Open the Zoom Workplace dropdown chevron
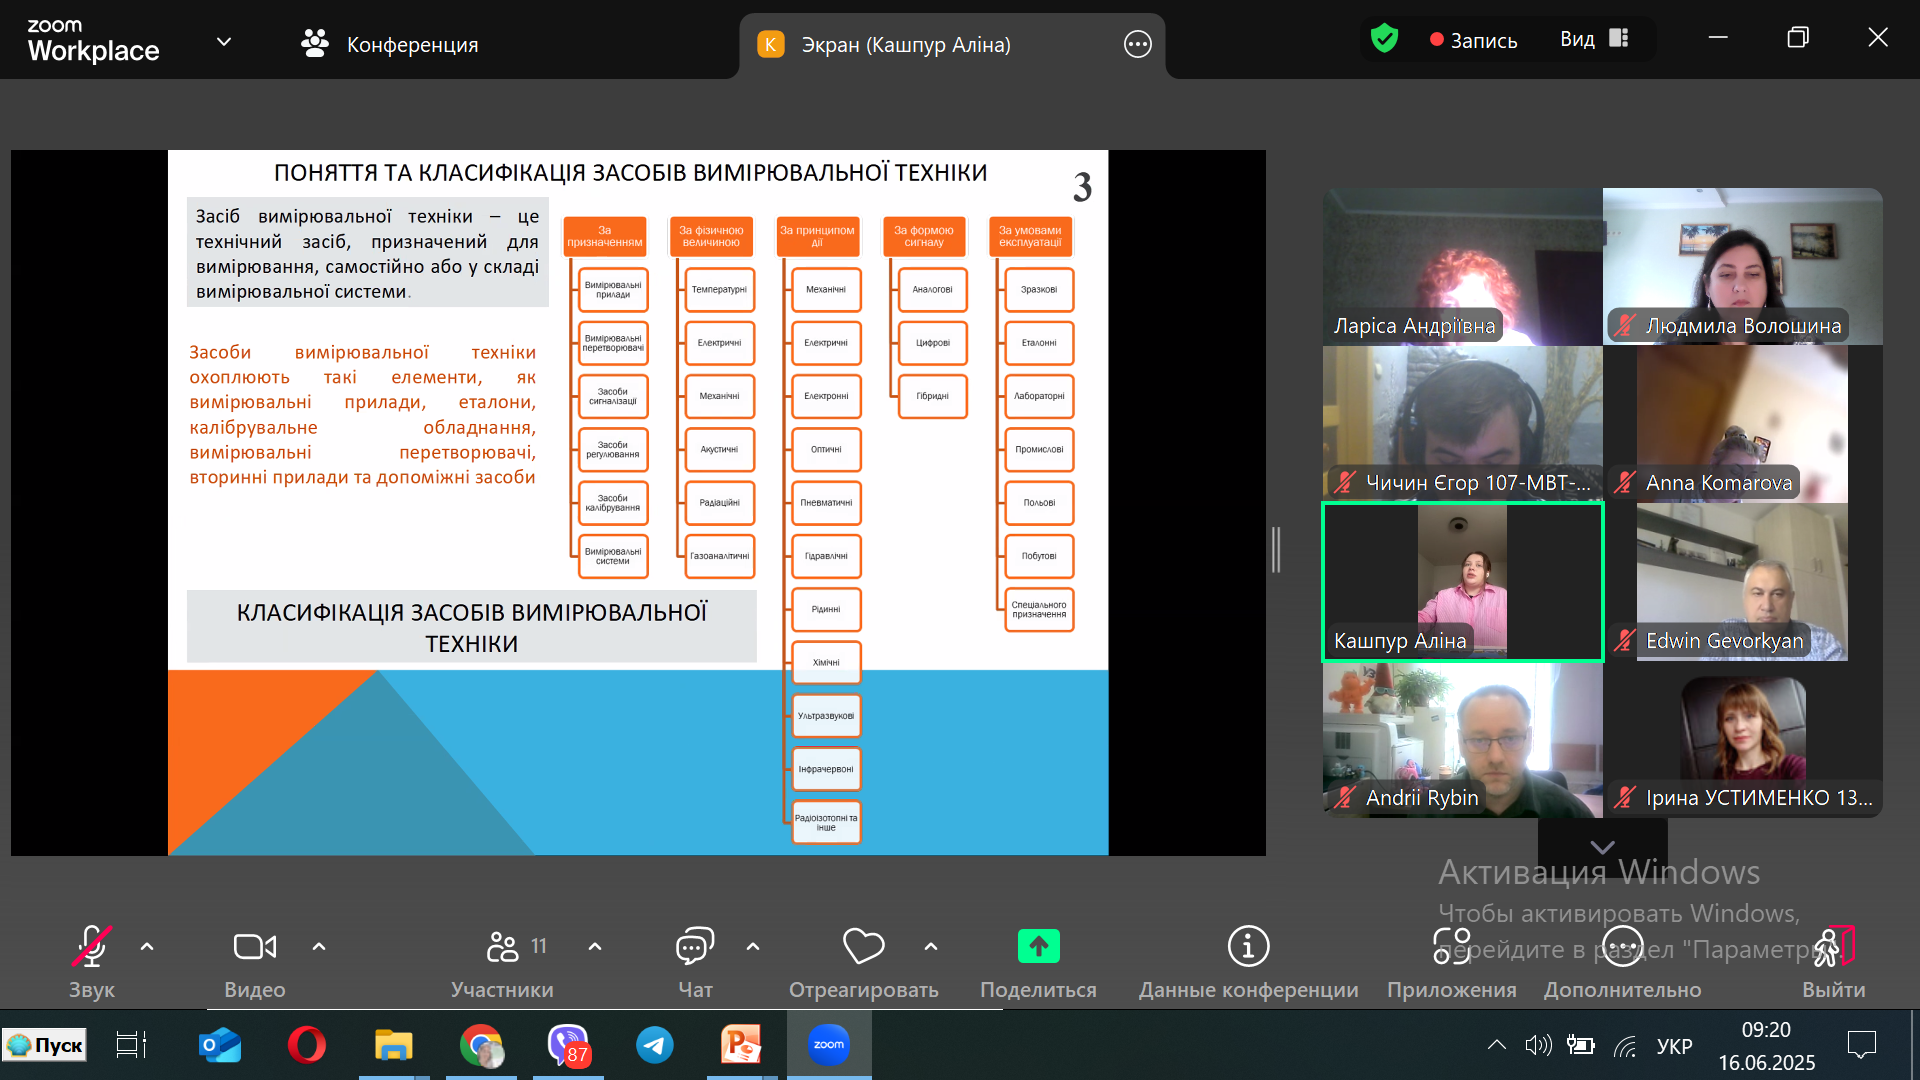Screen dimensions: 1920x1080 tap(224, 42)
